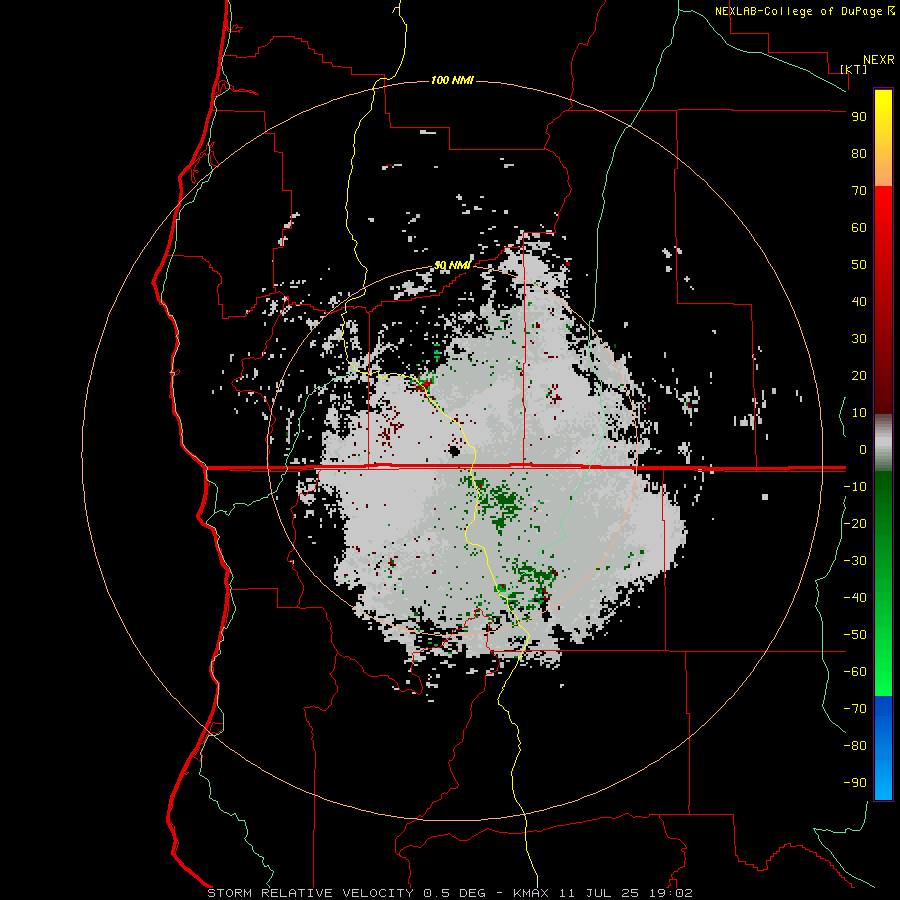Click the gray zero-velocity segment of the color bar

(883, 443)
